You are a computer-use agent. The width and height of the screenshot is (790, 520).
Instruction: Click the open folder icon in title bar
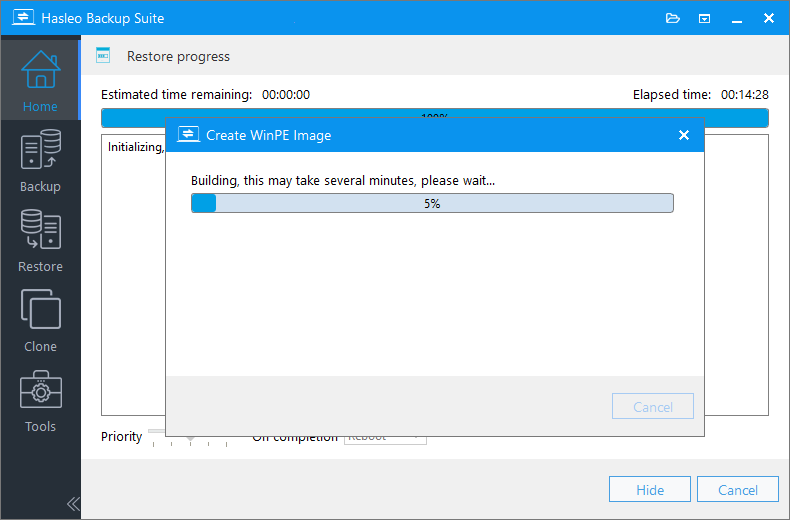673,19
